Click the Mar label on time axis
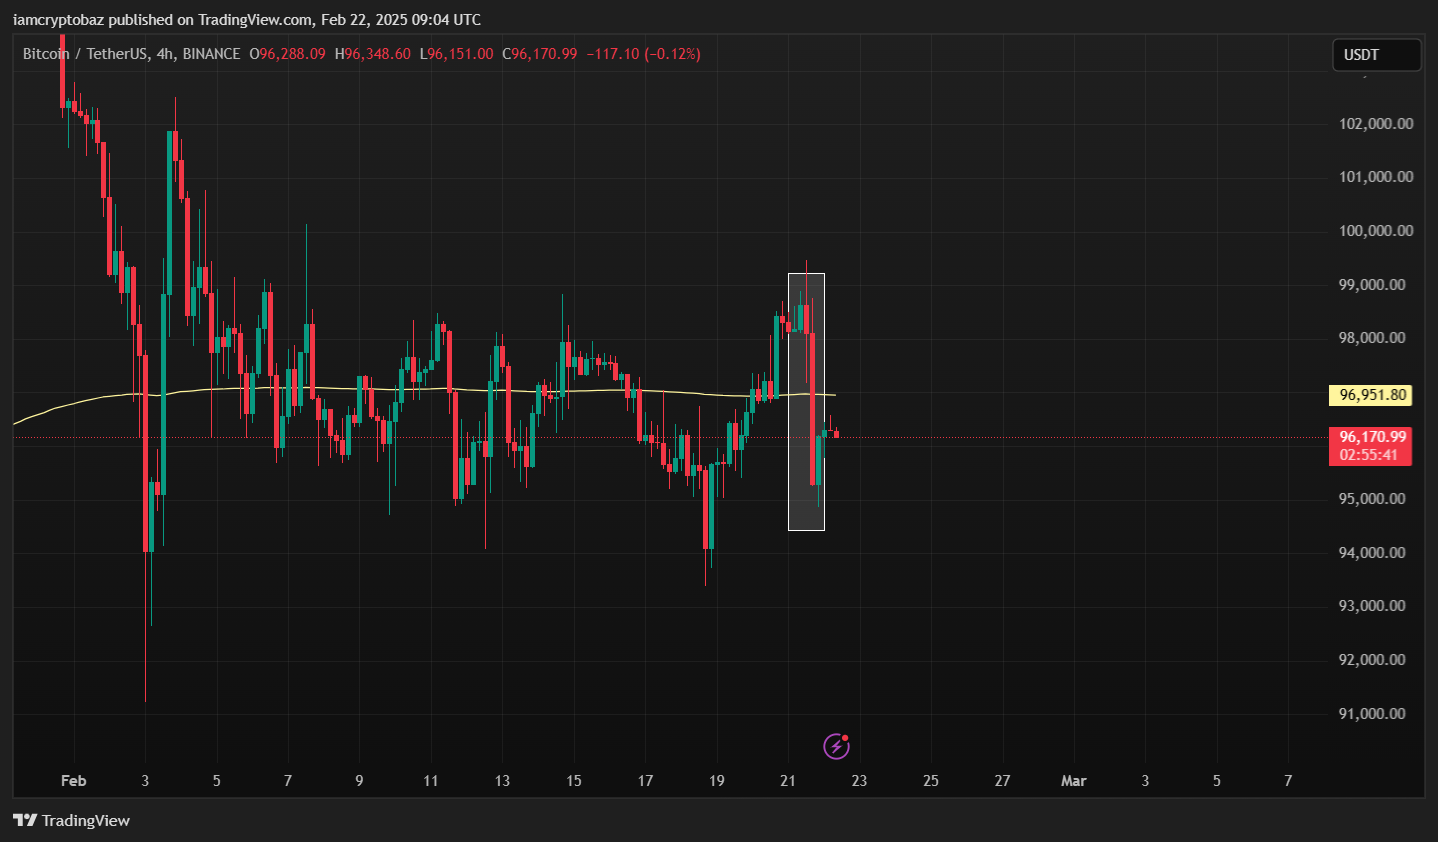The image size is (1438, 842). click(1073, 781)
